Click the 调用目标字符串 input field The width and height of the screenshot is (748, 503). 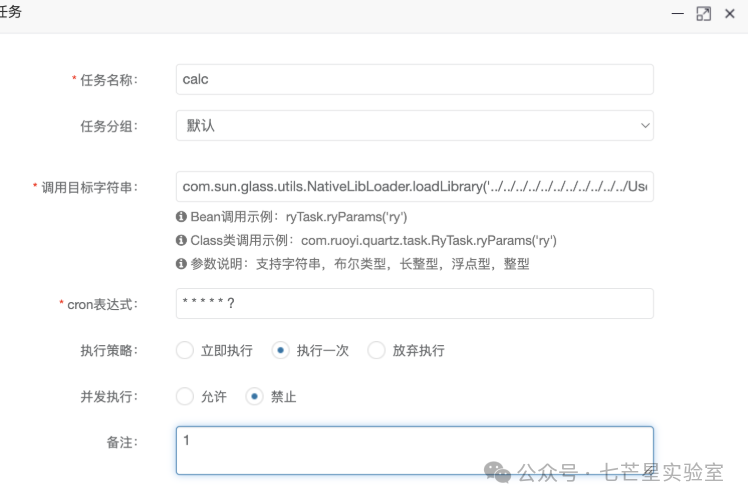415,187
